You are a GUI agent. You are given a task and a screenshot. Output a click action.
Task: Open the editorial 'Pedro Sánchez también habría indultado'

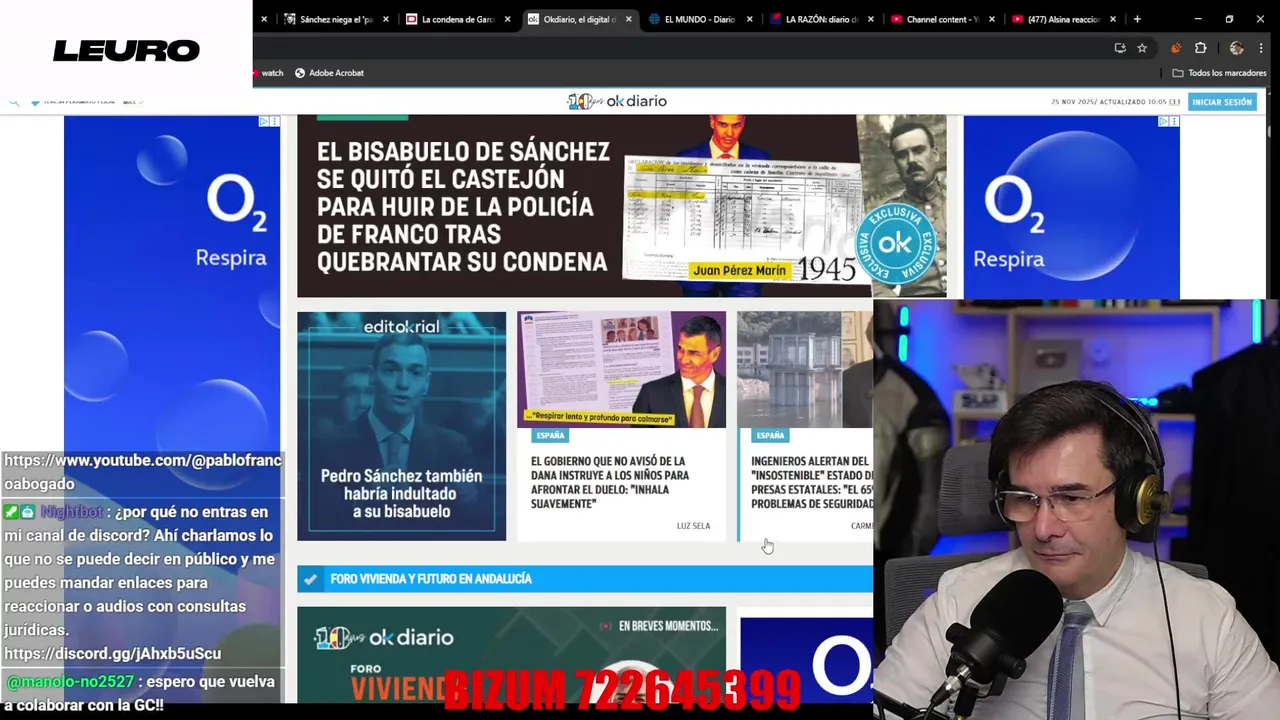(x=401, y=426)
